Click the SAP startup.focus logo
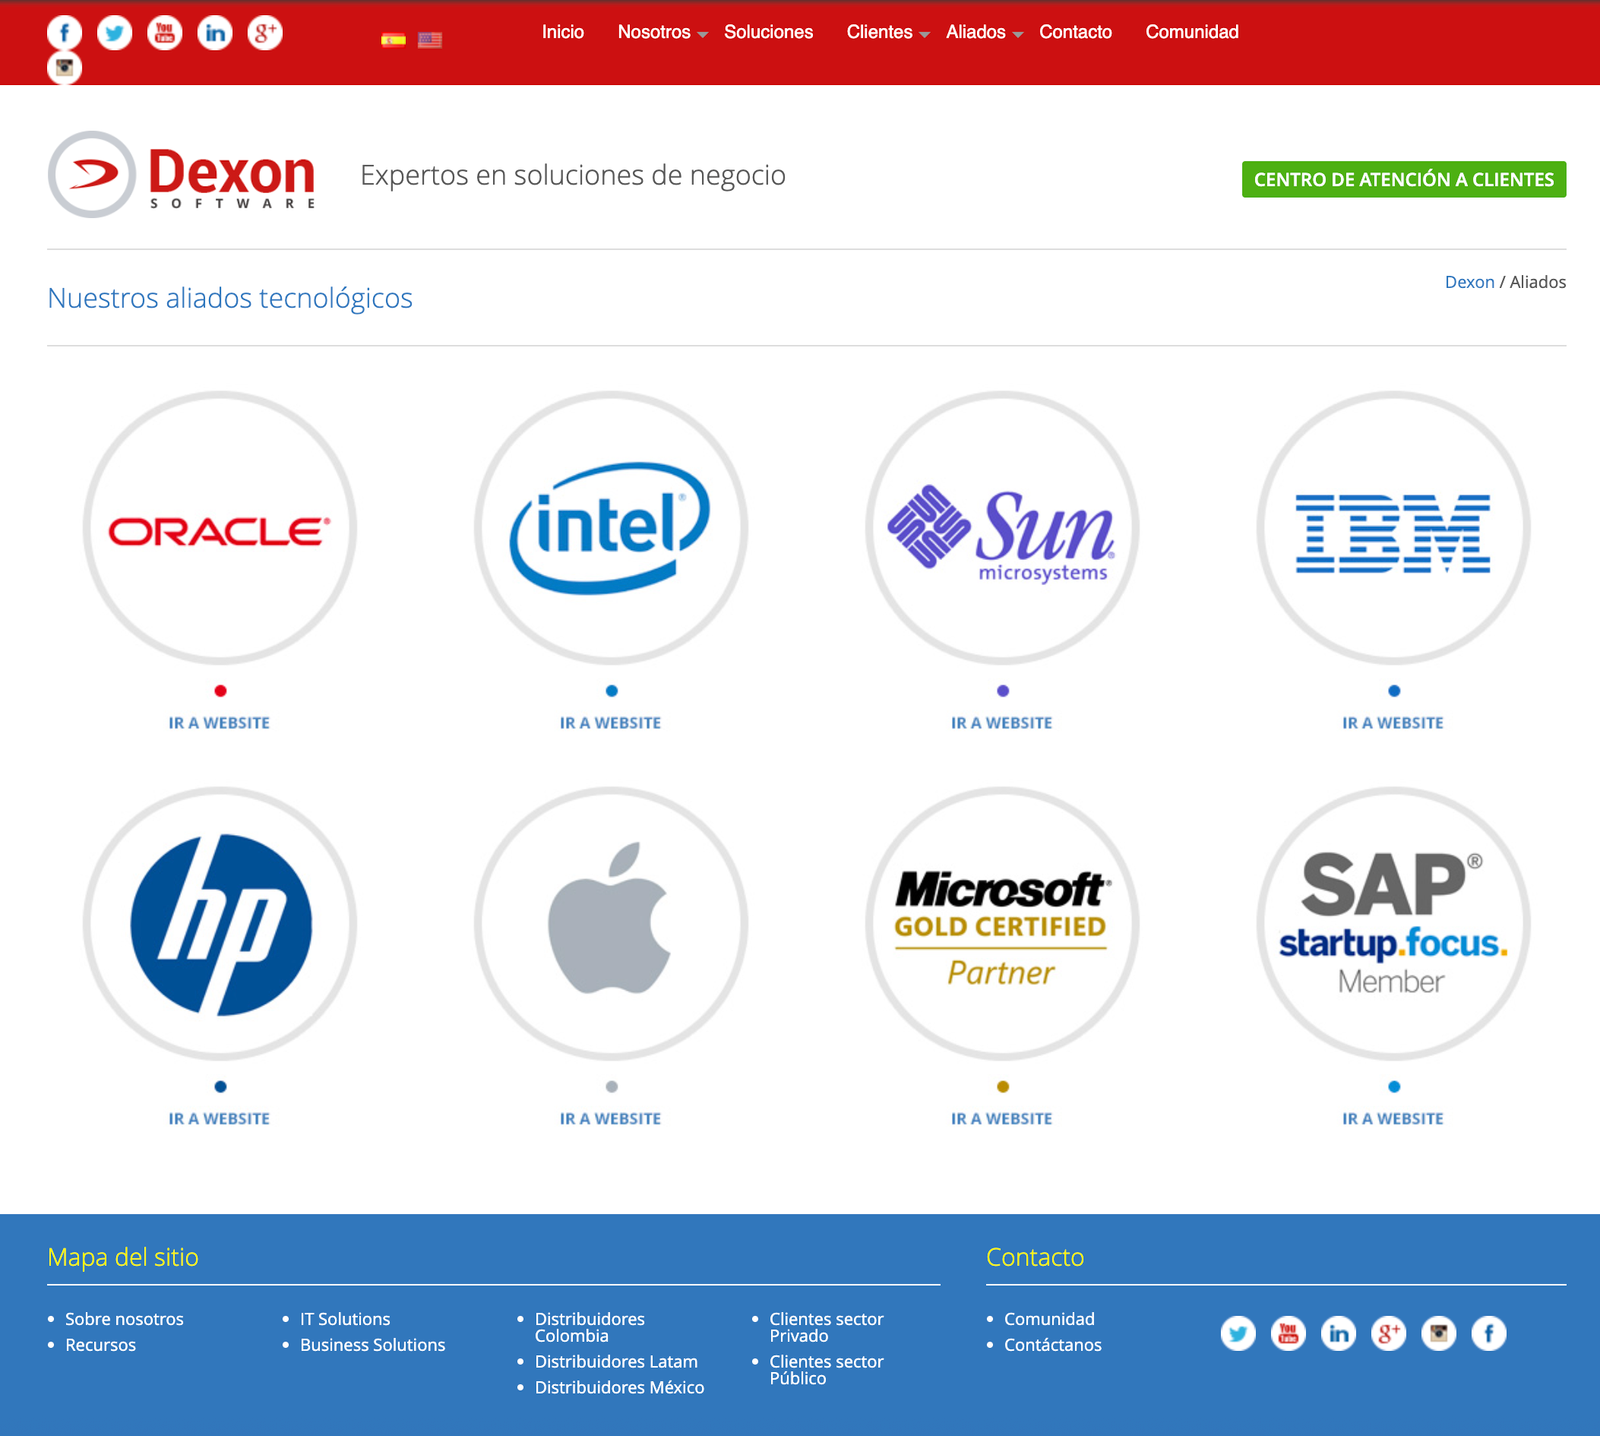This screenshot has width=1600, height=1436. tap(1393, 924)
